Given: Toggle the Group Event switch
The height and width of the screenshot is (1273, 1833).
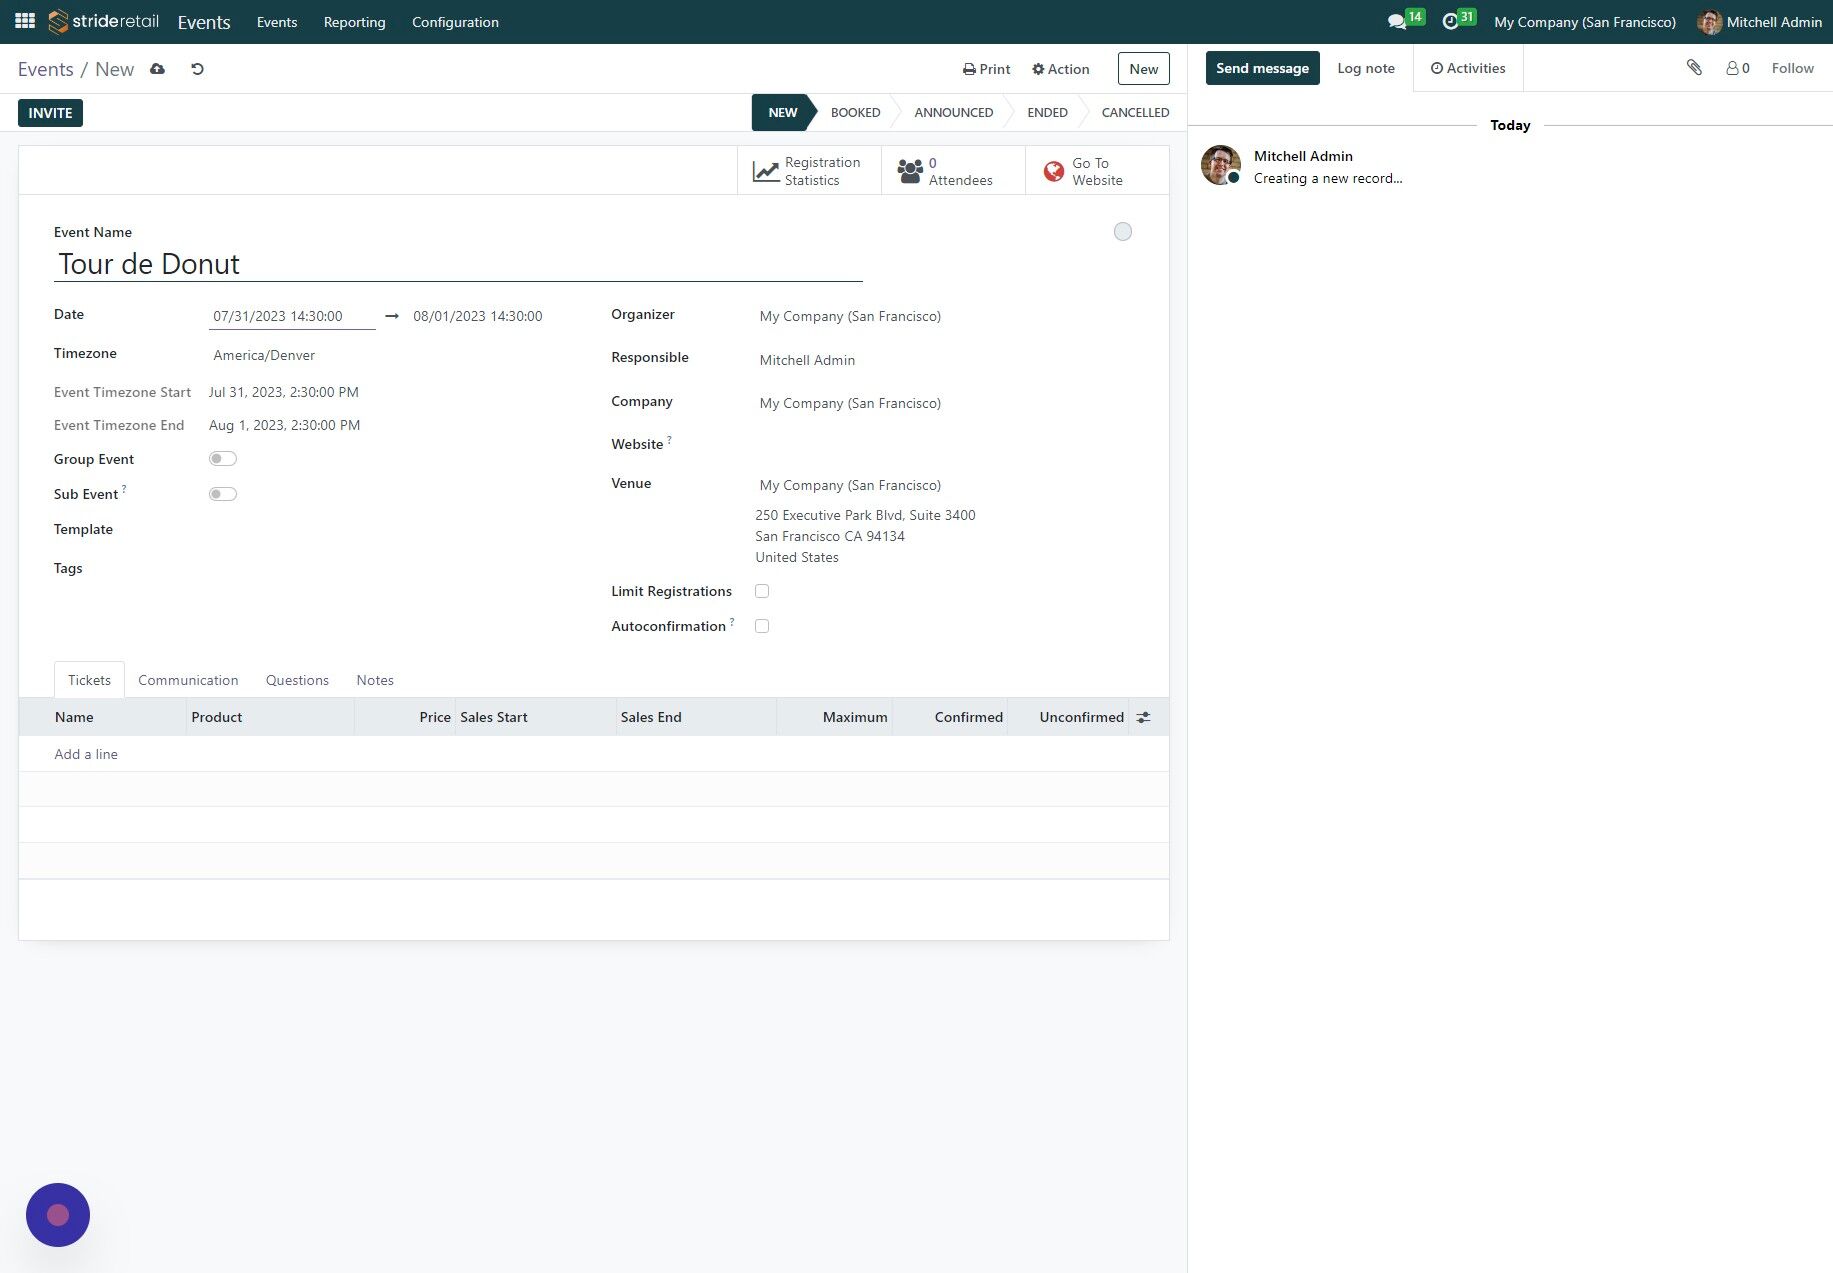Looking at the screenshot, I should [223, 459].
